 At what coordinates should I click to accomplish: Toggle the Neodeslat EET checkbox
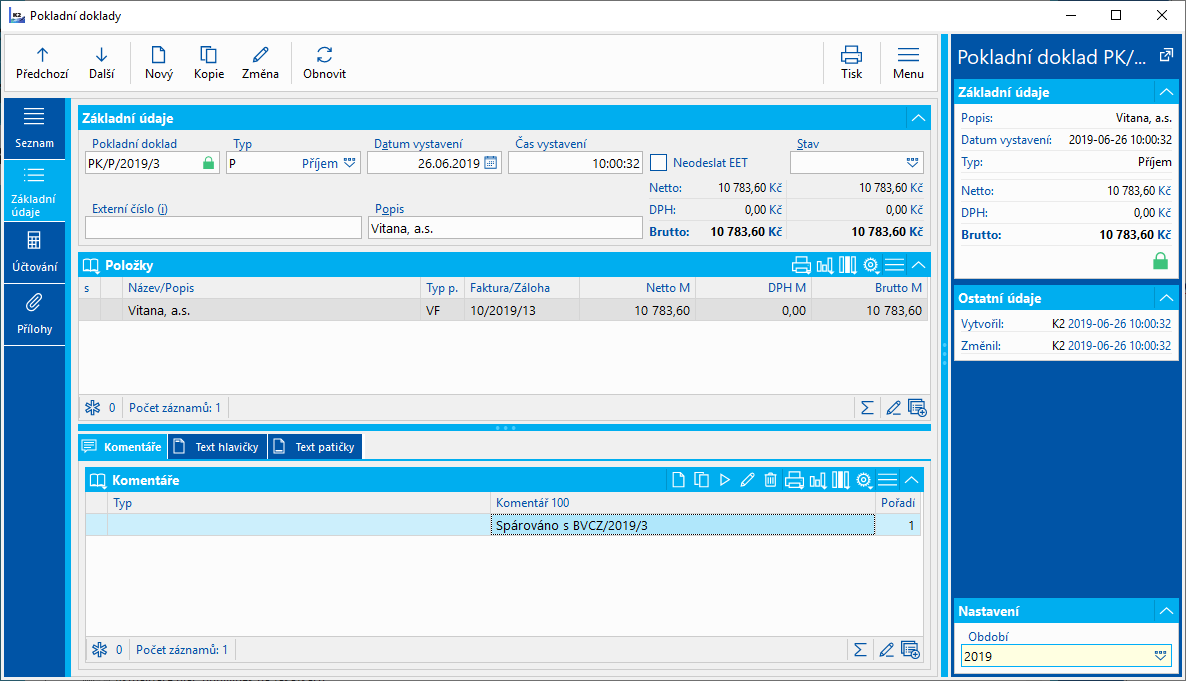click(659, 163)
